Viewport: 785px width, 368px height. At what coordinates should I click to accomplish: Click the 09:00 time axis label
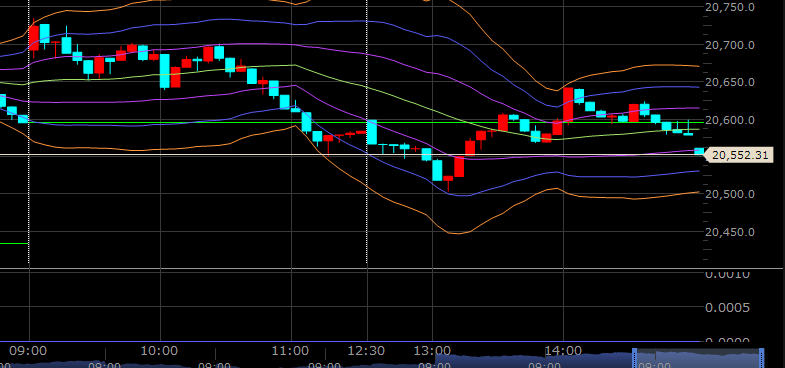(x=29, y=350)
